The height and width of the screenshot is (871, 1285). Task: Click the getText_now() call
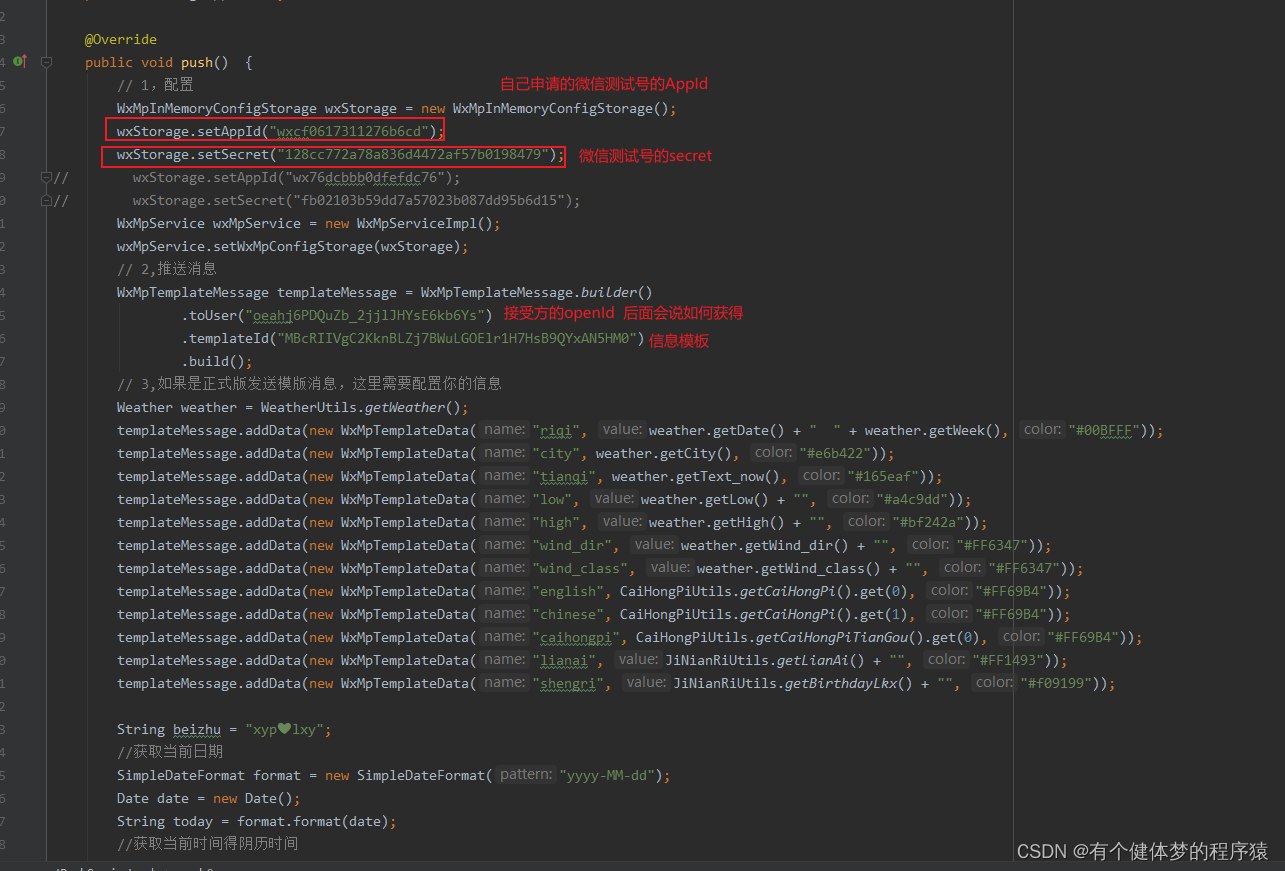729,476
